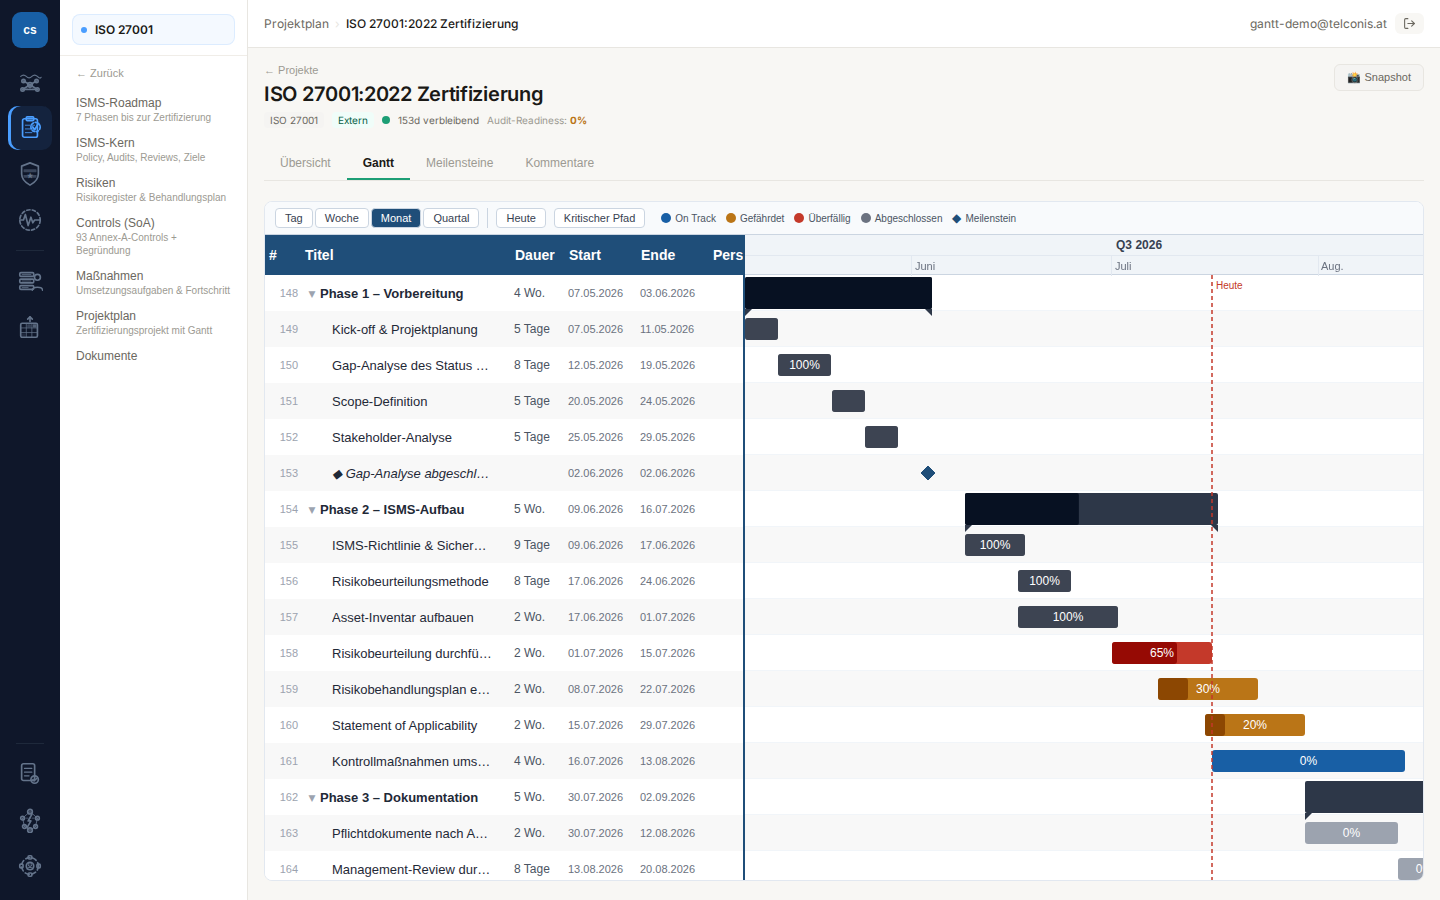Open ISMS-Roadmap in the sidebar
This screenshot has height=900, width=1440.
coord(154,110)
